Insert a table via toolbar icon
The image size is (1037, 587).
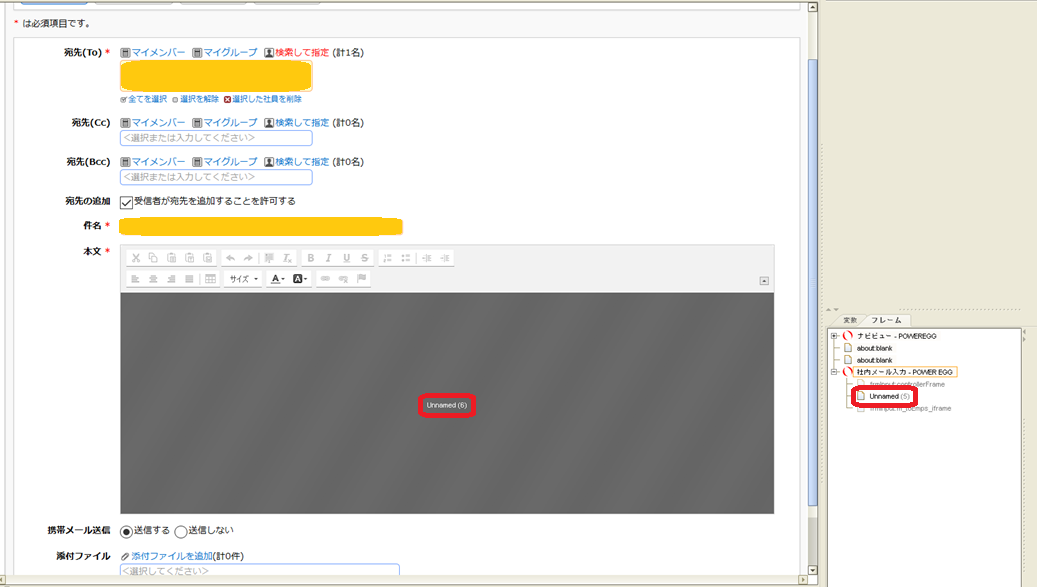coord(210,279)
